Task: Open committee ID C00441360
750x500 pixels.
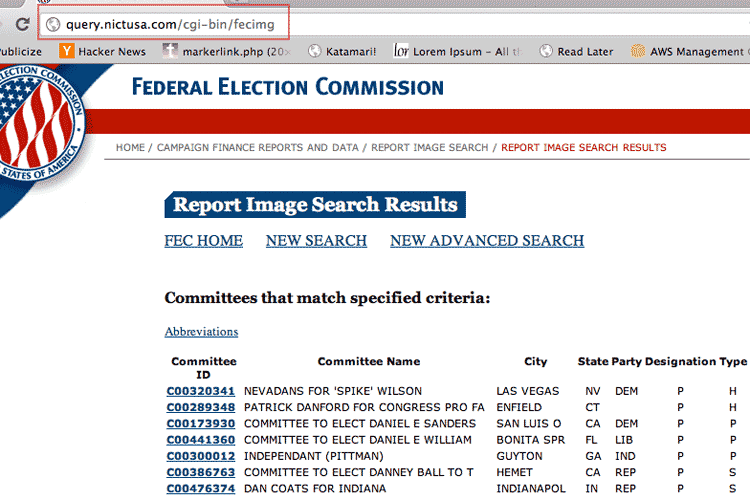Action: point(201,440)
